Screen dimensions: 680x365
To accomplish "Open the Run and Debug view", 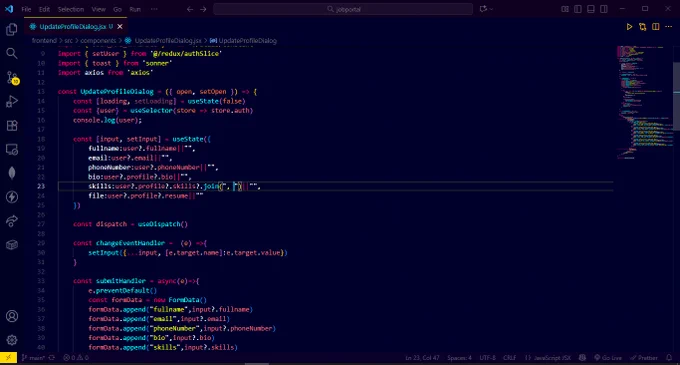I will pos(12,101).
